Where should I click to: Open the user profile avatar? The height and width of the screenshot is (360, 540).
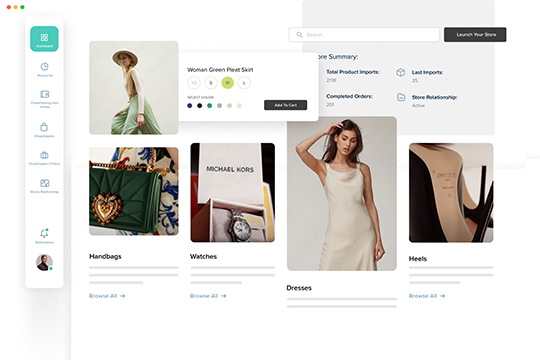(44, 263)
